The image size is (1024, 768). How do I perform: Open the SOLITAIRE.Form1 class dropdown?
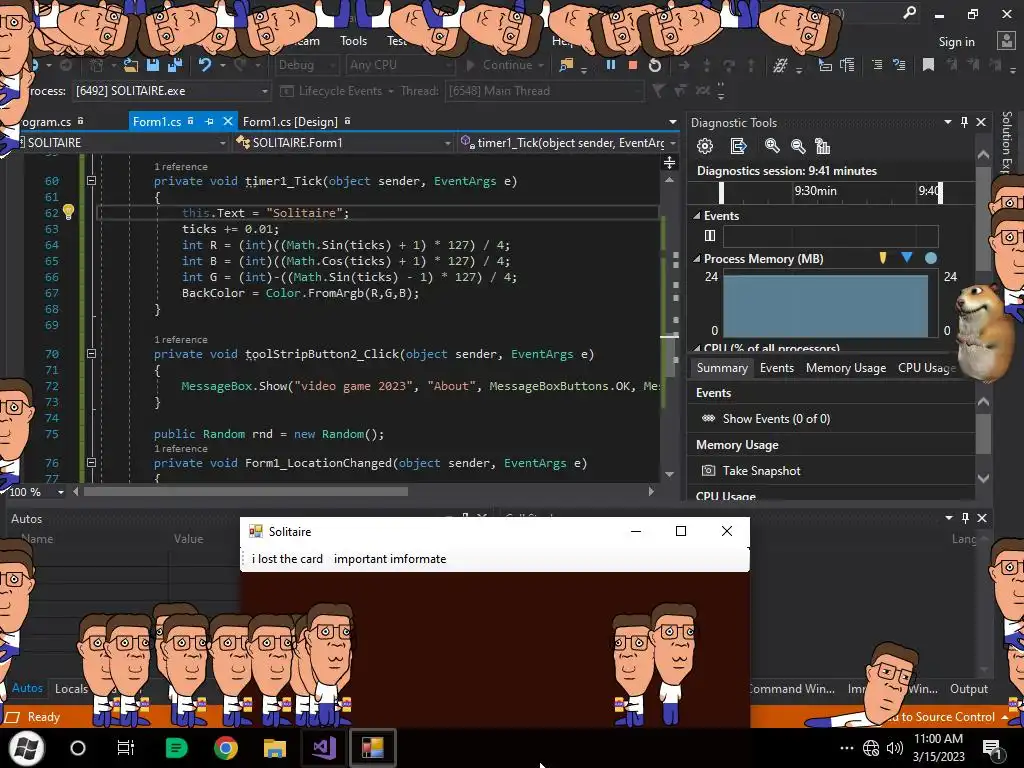(343, 142)
